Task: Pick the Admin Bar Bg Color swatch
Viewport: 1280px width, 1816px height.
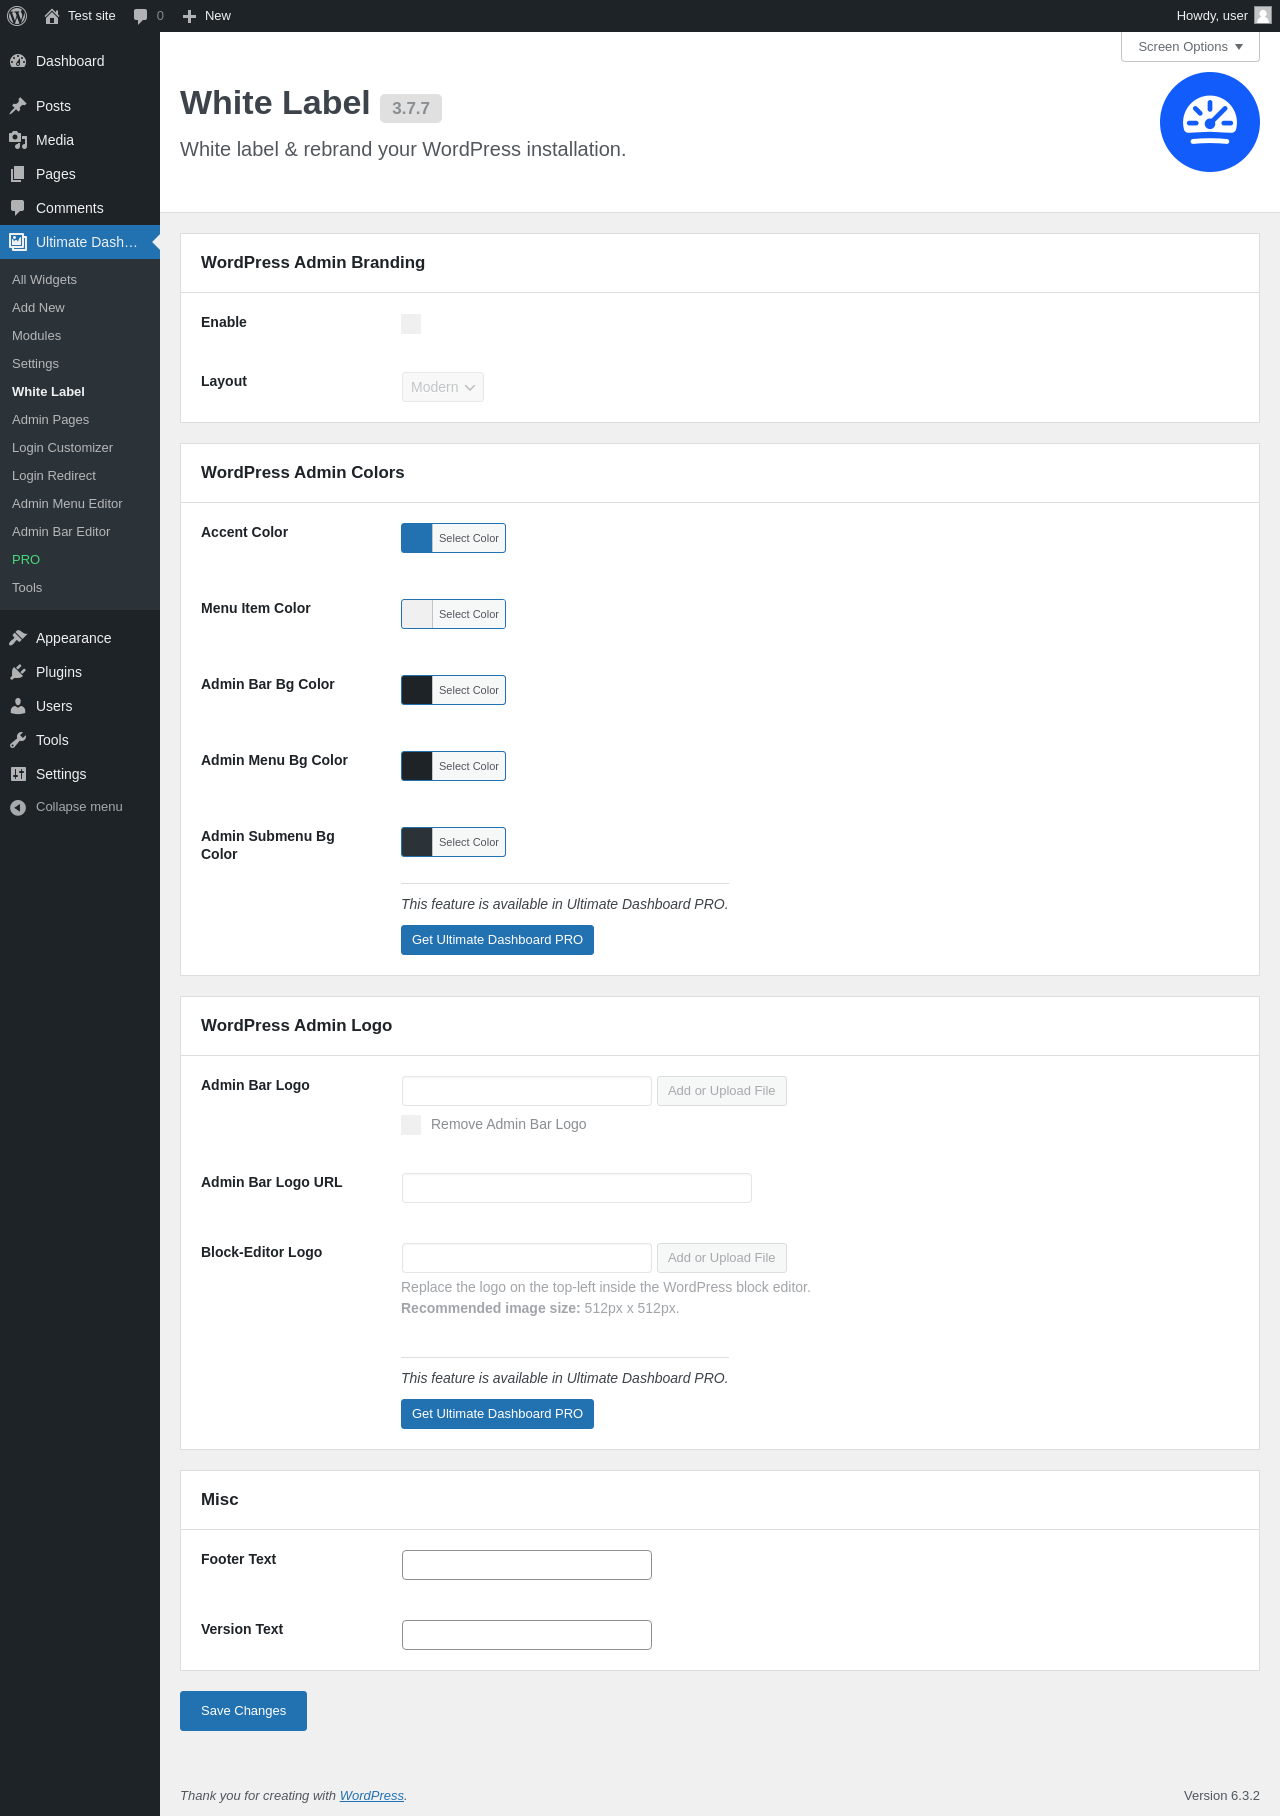Action: [417, 690]
